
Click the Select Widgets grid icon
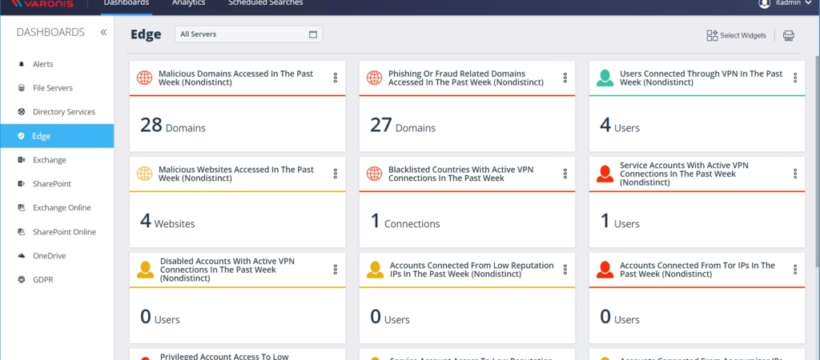click(712, 36)
